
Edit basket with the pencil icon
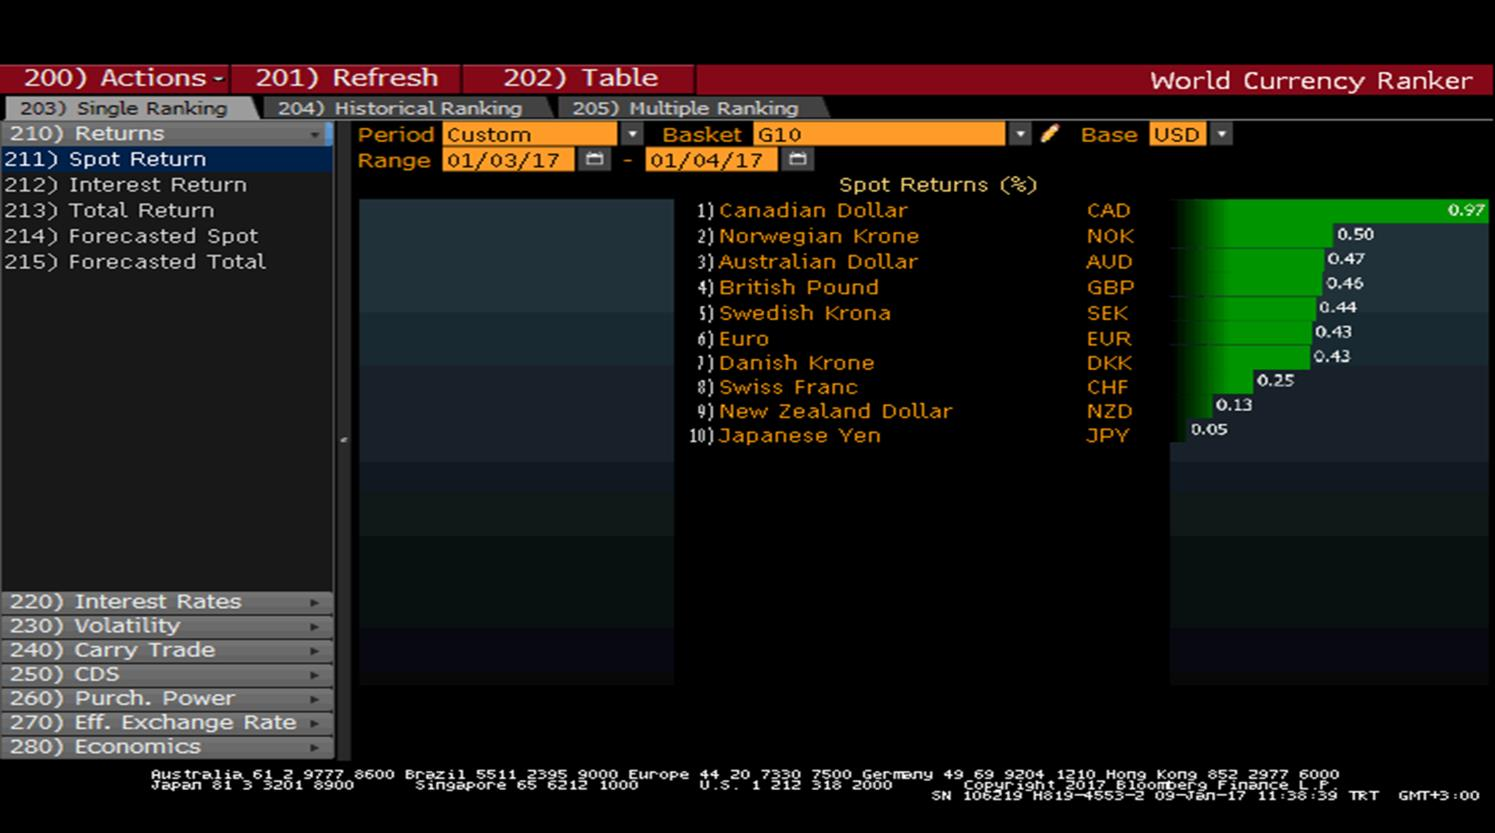[x=1049, y=134]
